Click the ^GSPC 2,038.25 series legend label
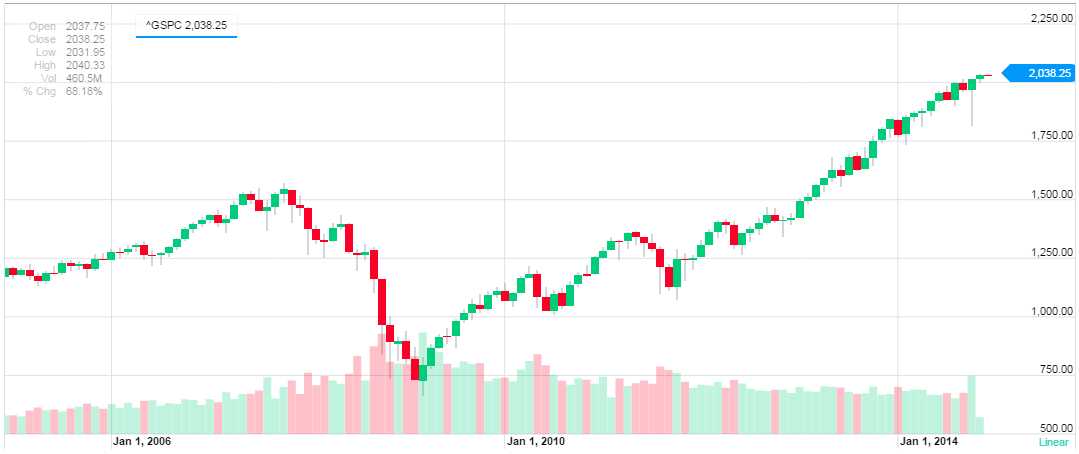The width and height of the screenshot is (1079, 454). pos(186,25)
